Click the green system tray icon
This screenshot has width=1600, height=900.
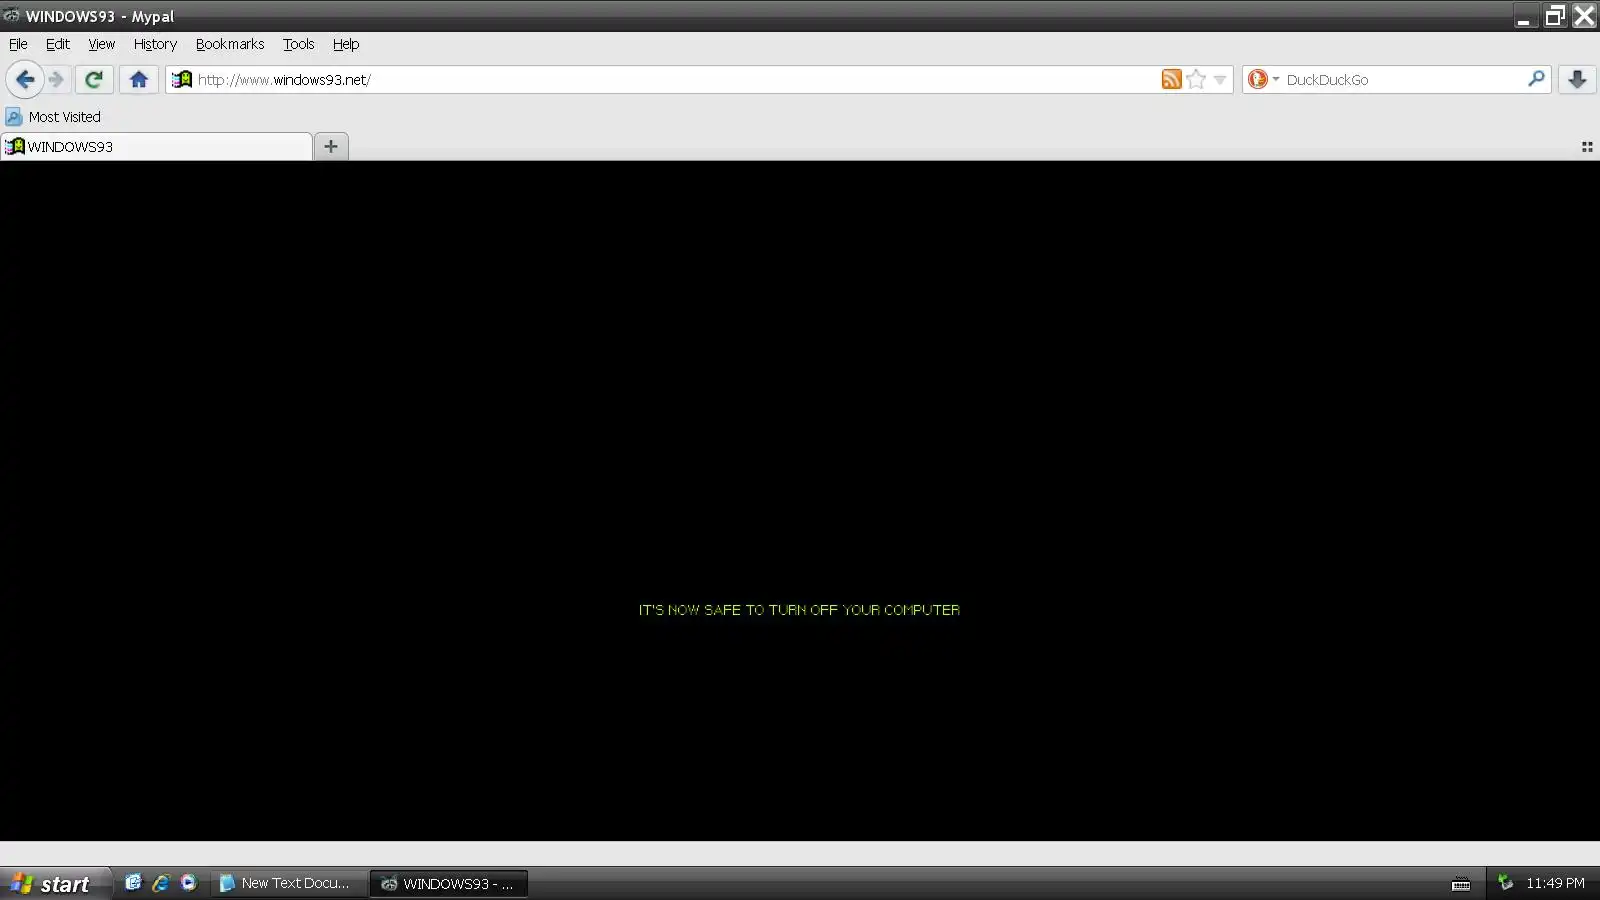(1505, 882)
